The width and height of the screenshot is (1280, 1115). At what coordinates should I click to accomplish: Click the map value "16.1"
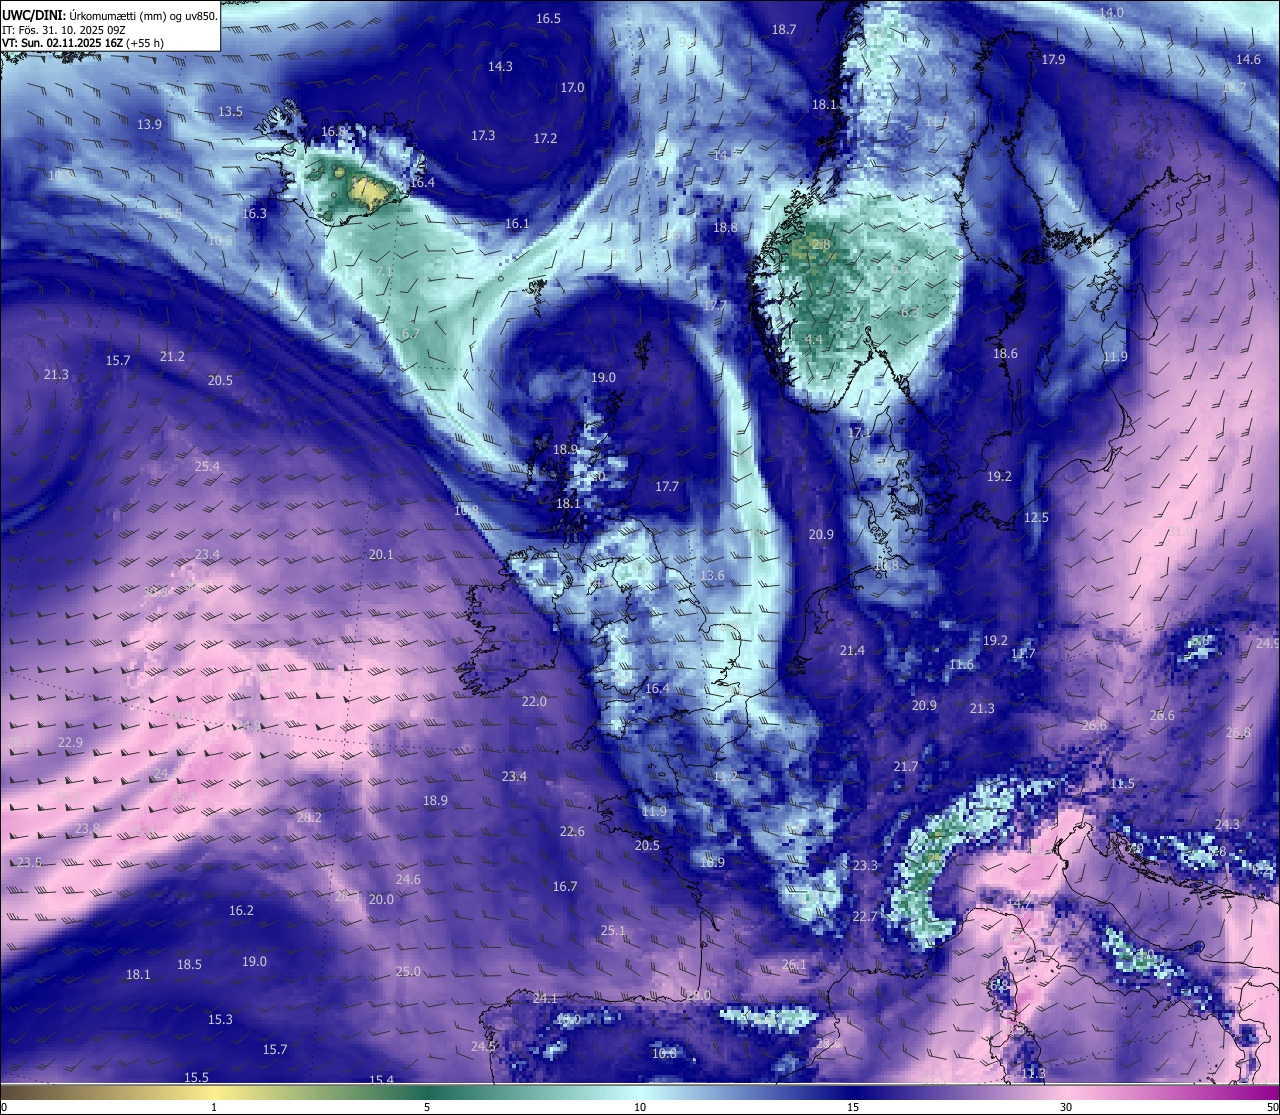[516, 224]
